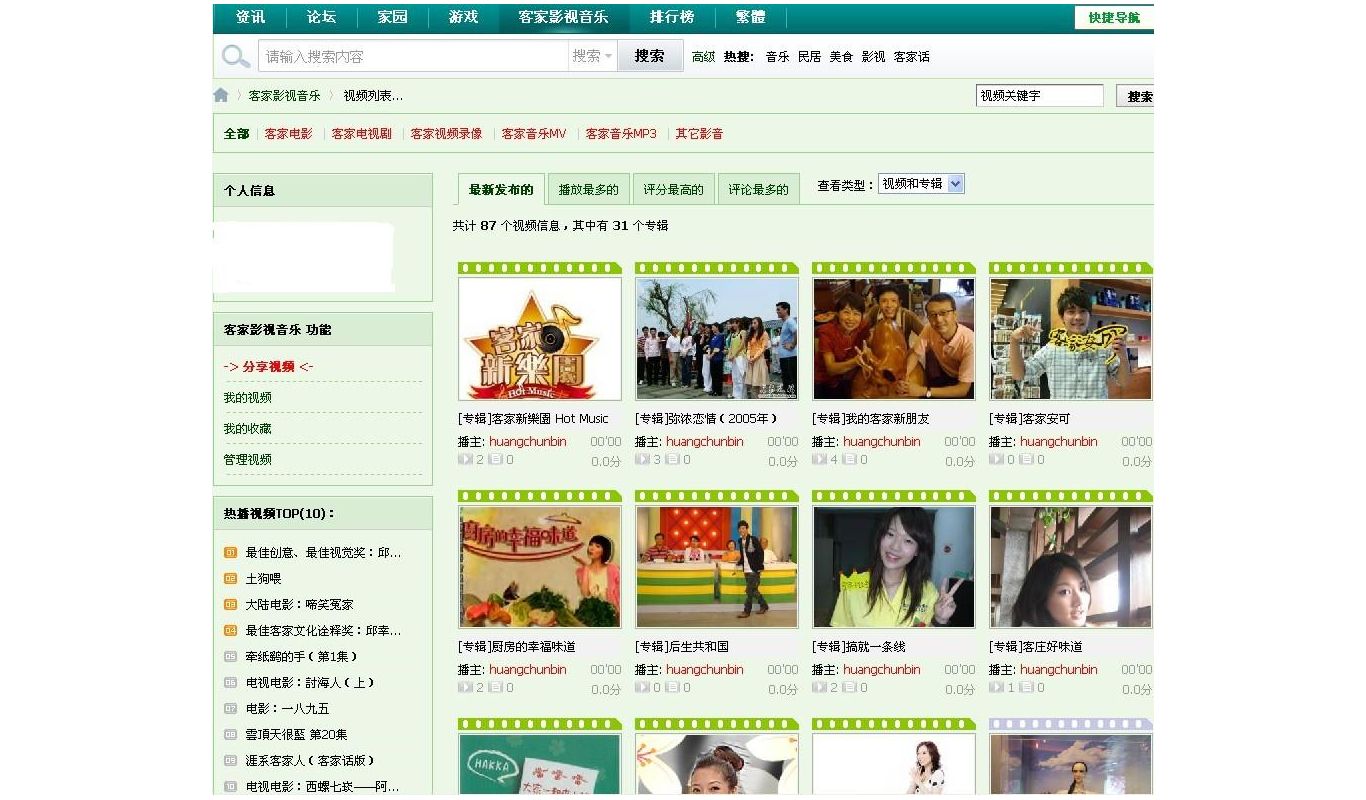Click the 高级 advanced search link
Image resolution: width=1366 pixels, height=800 pixels.
(704, 57)
